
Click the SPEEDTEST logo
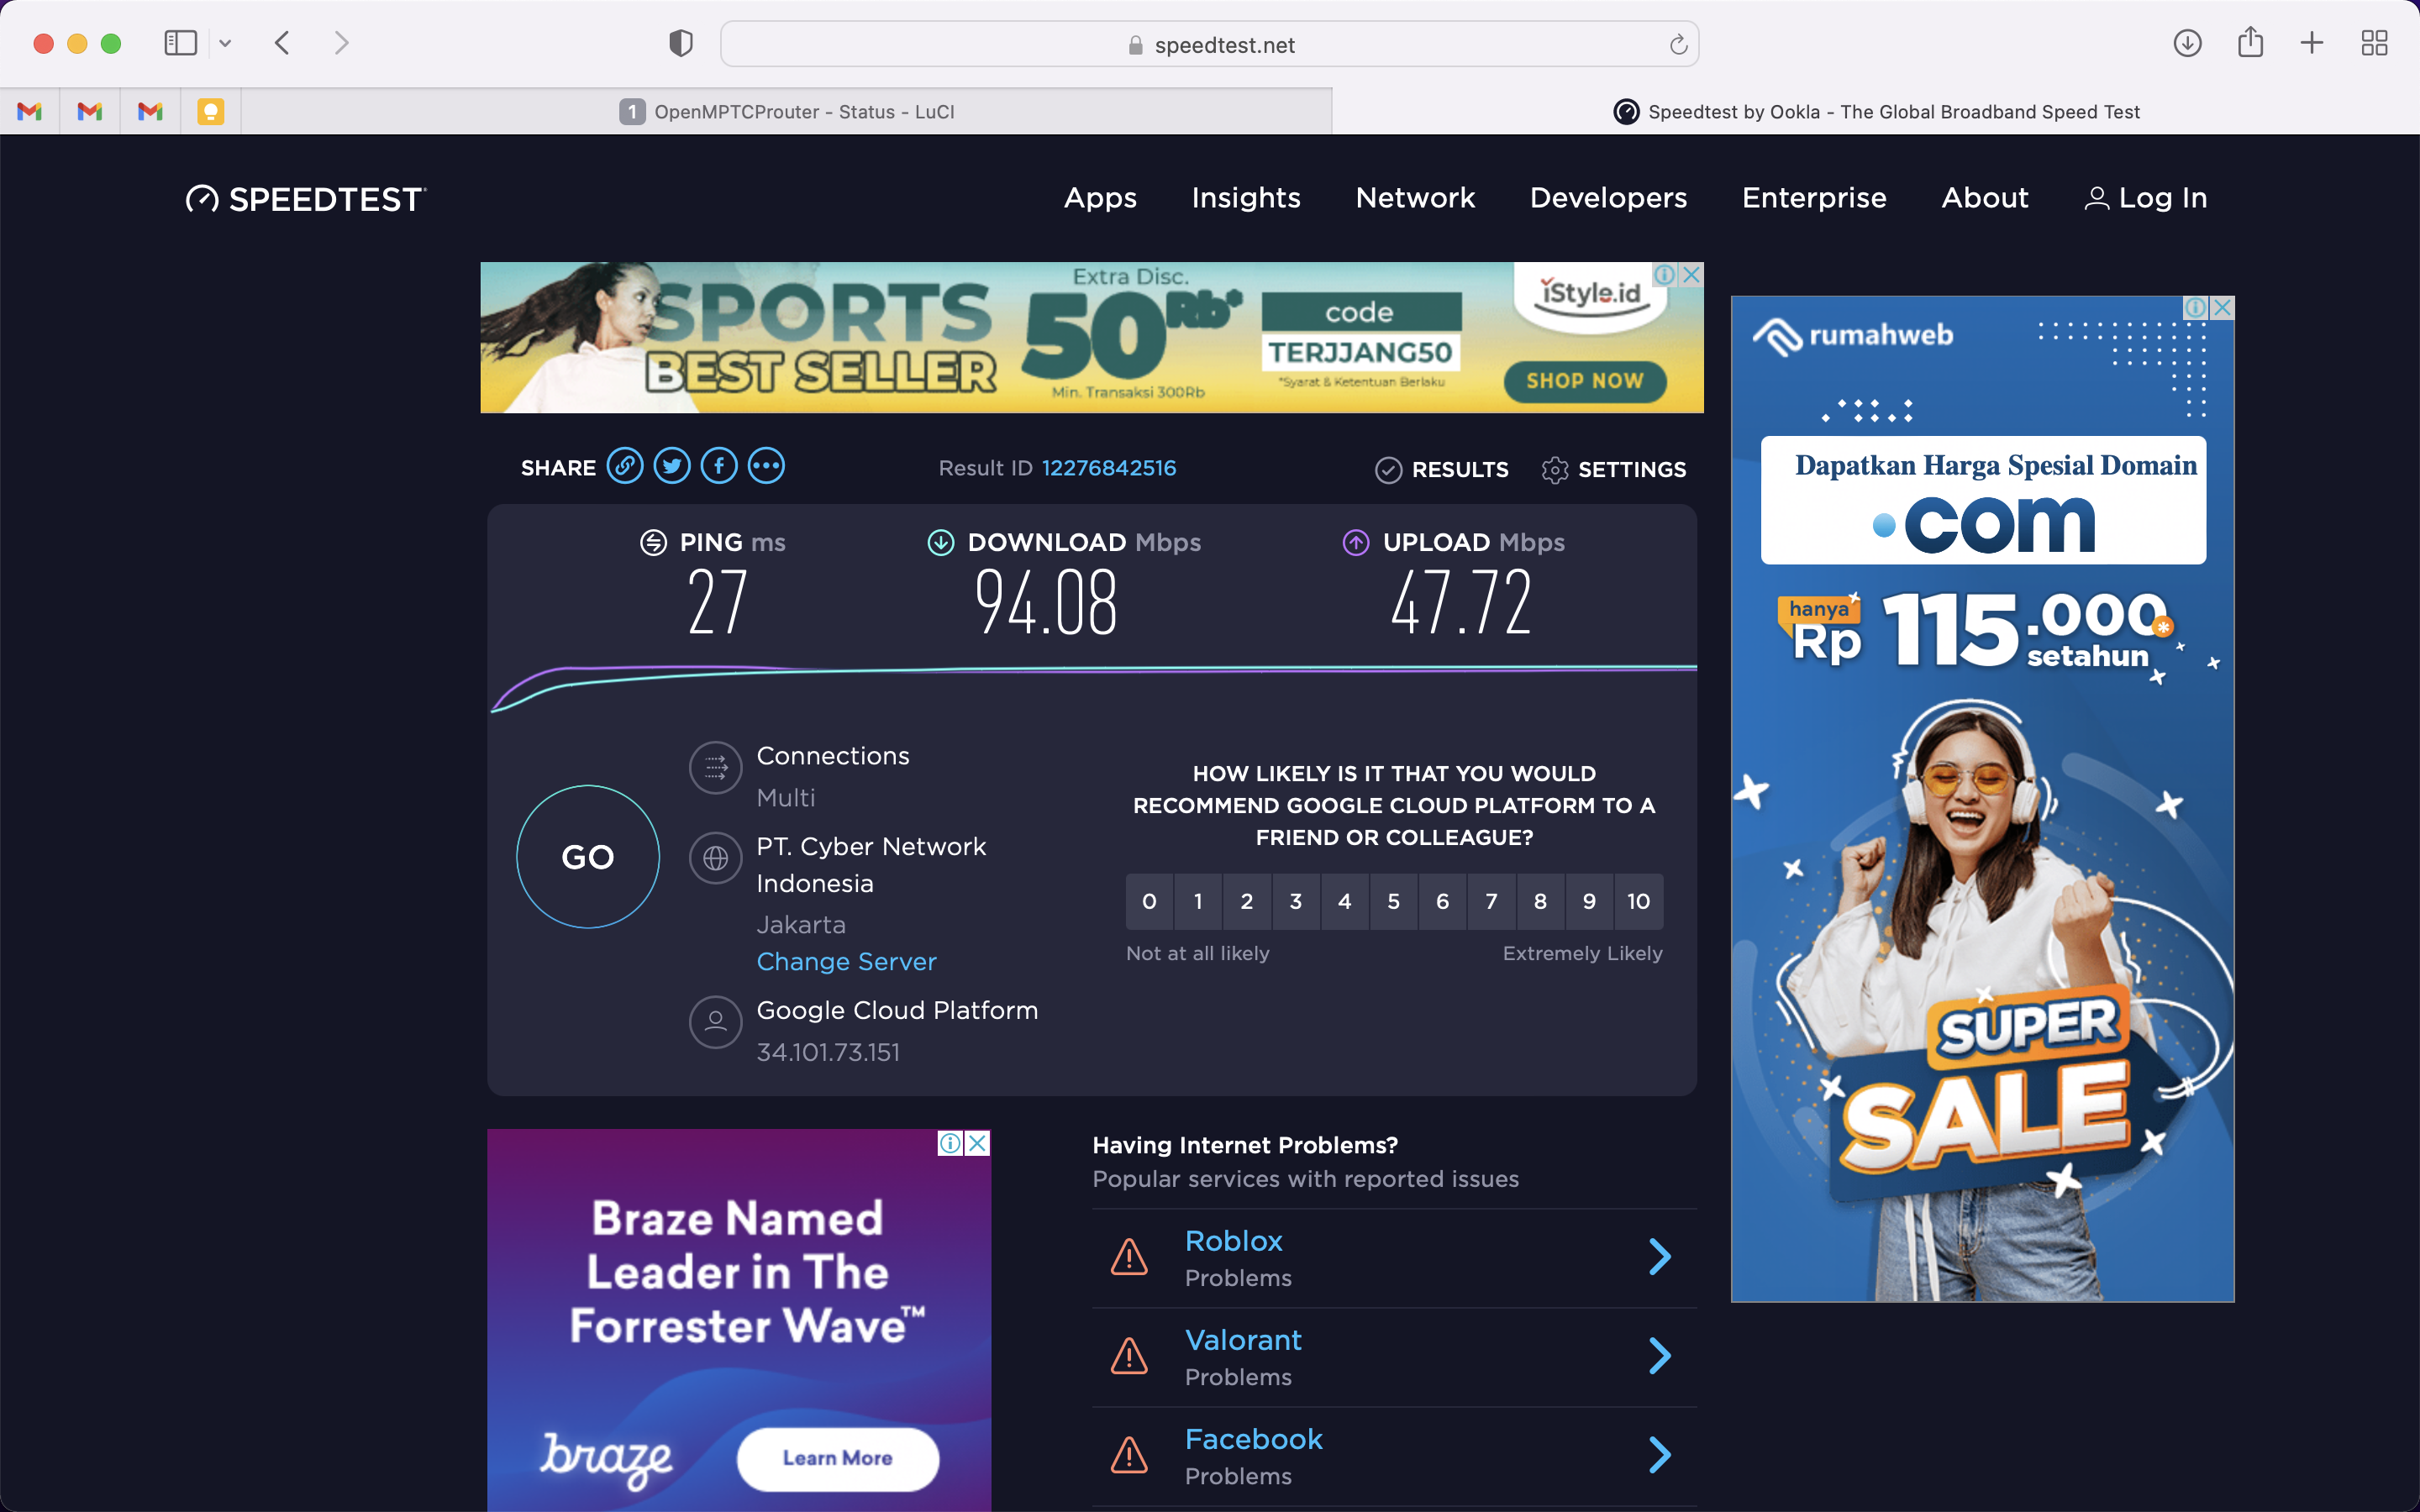[306, 199]
